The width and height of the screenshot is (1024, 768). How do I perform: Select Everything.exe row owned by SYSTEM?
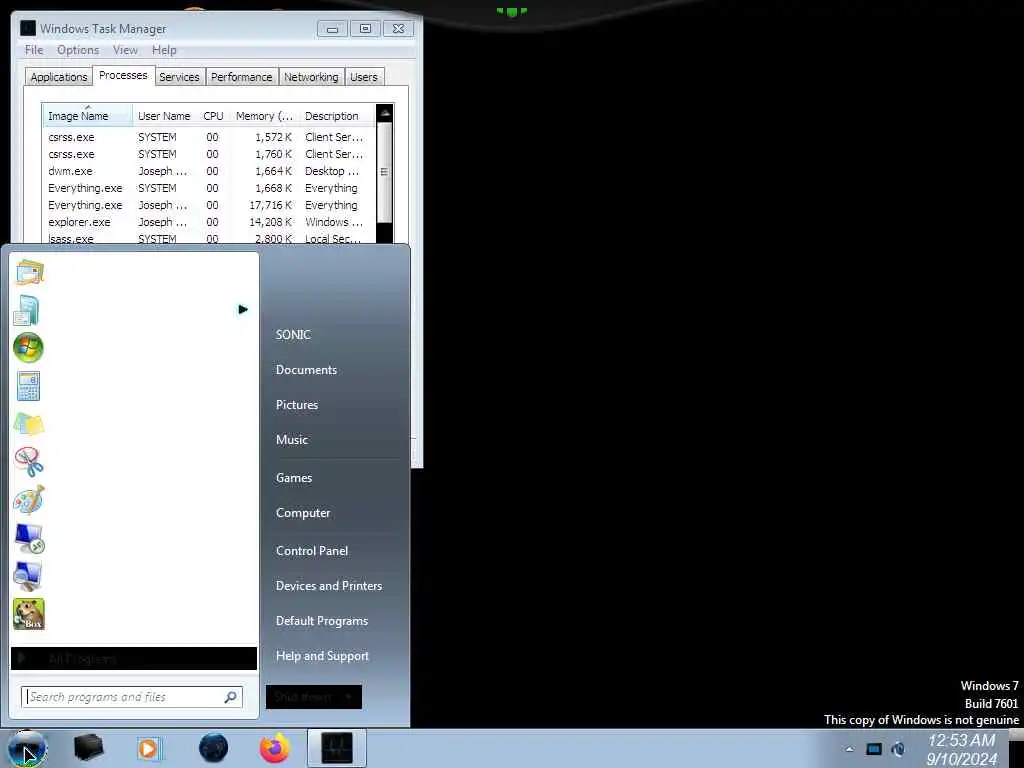pos(209,188)
